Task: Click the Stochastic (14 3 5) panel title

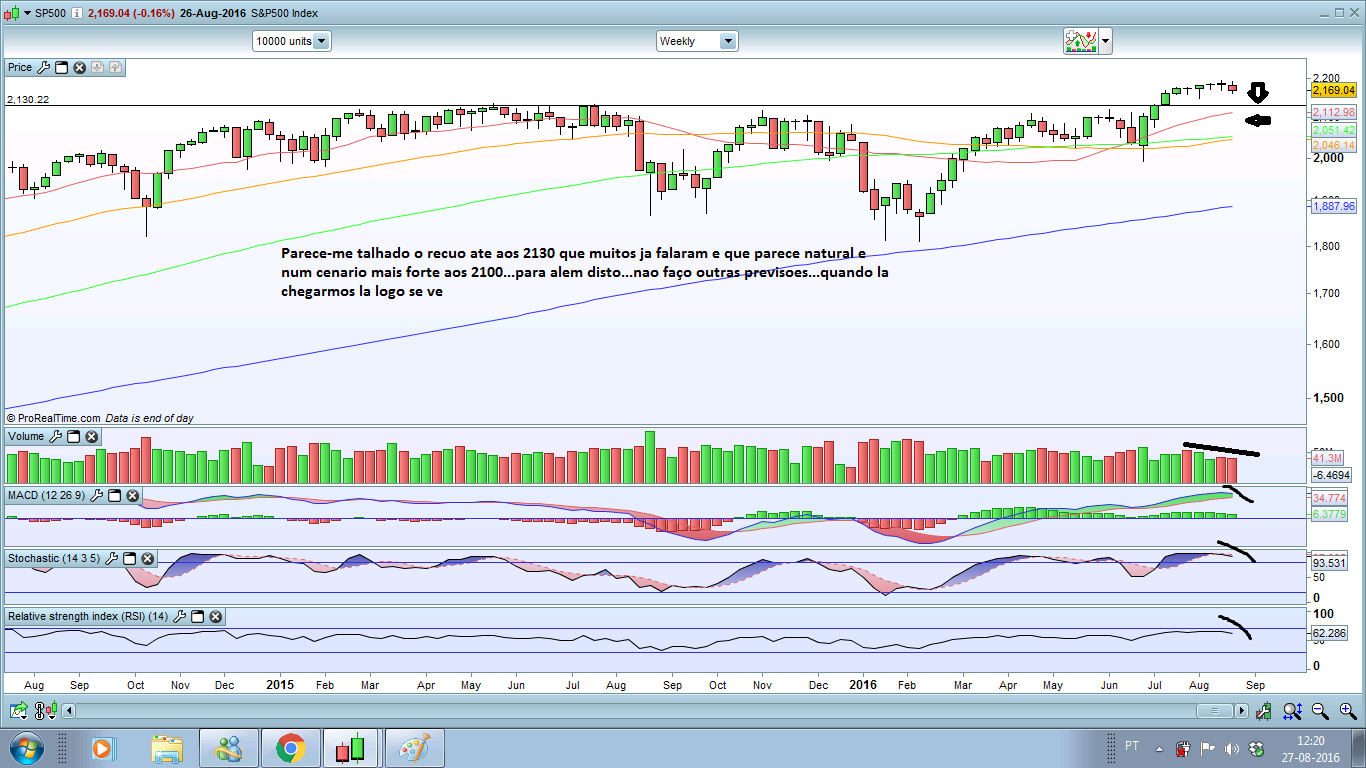Action: (54, 558)
